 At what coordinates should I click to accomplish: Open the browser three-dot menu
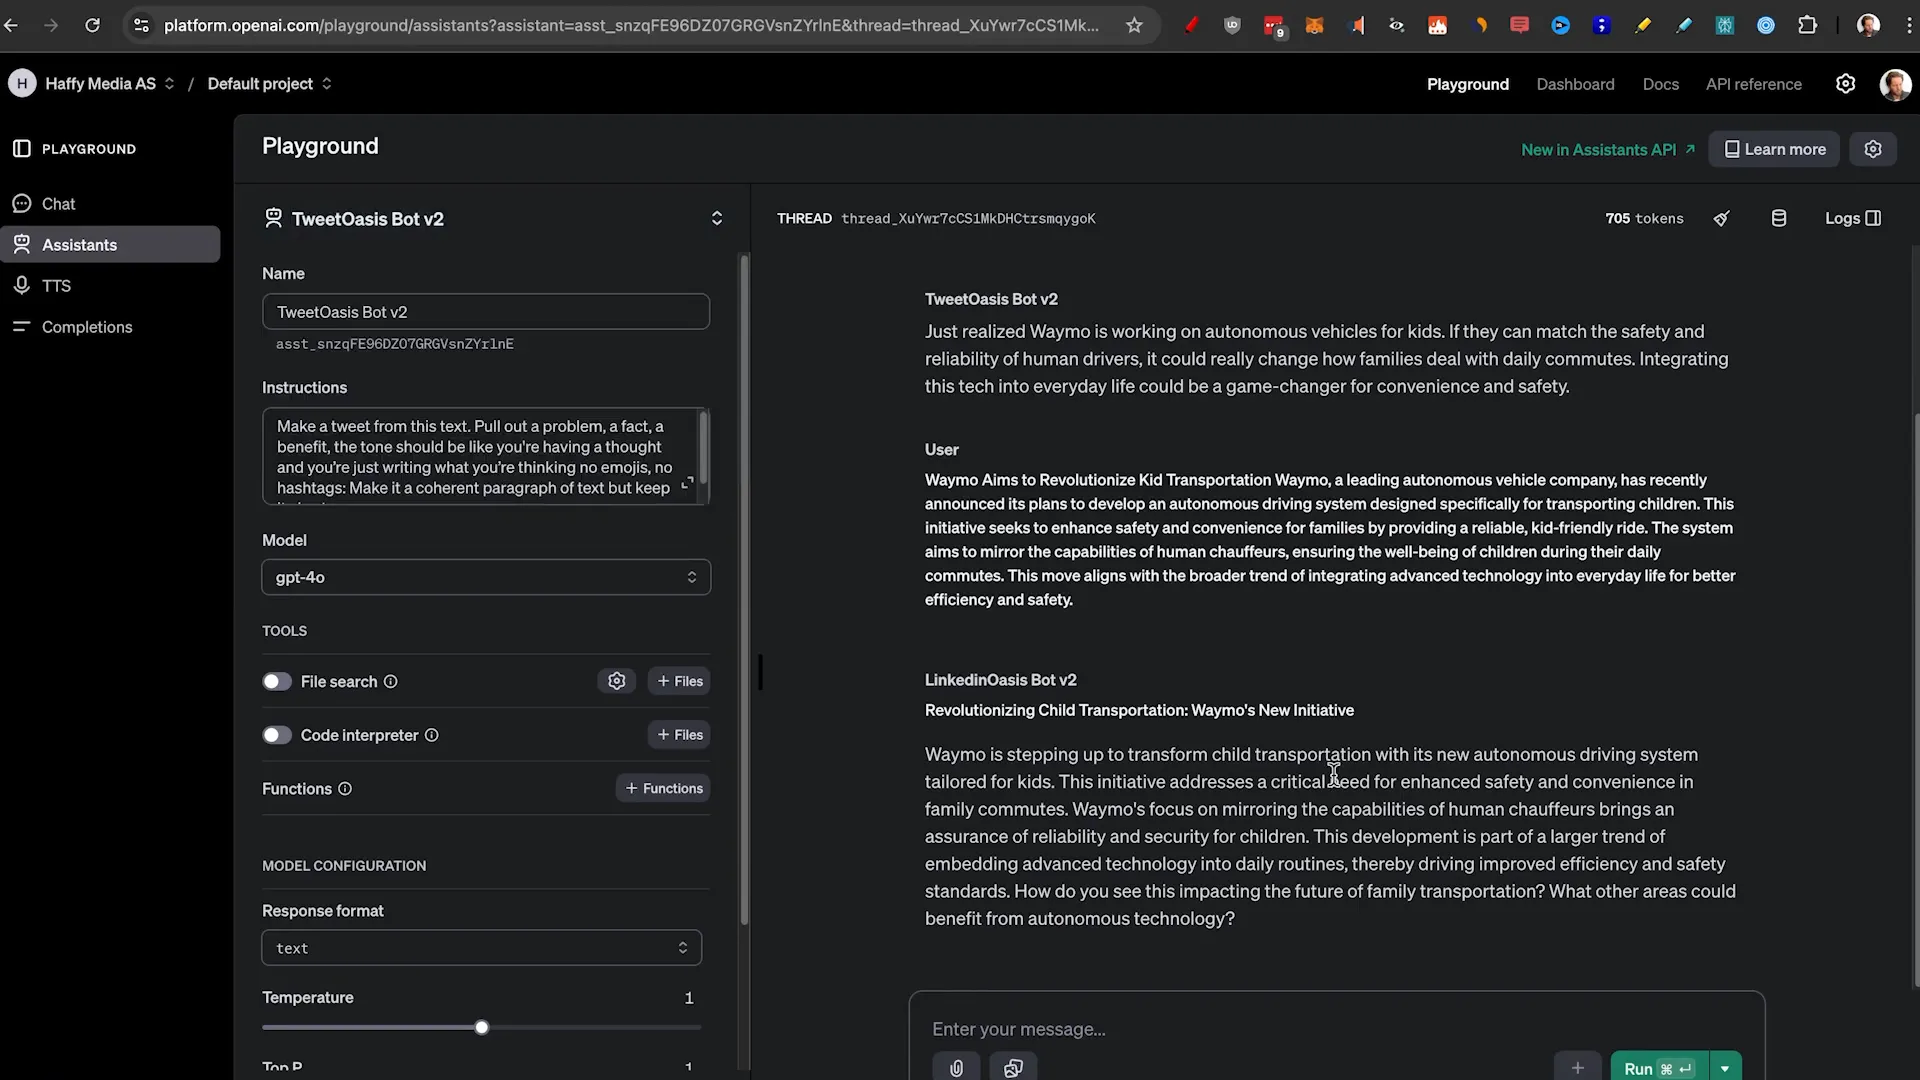1908,25
